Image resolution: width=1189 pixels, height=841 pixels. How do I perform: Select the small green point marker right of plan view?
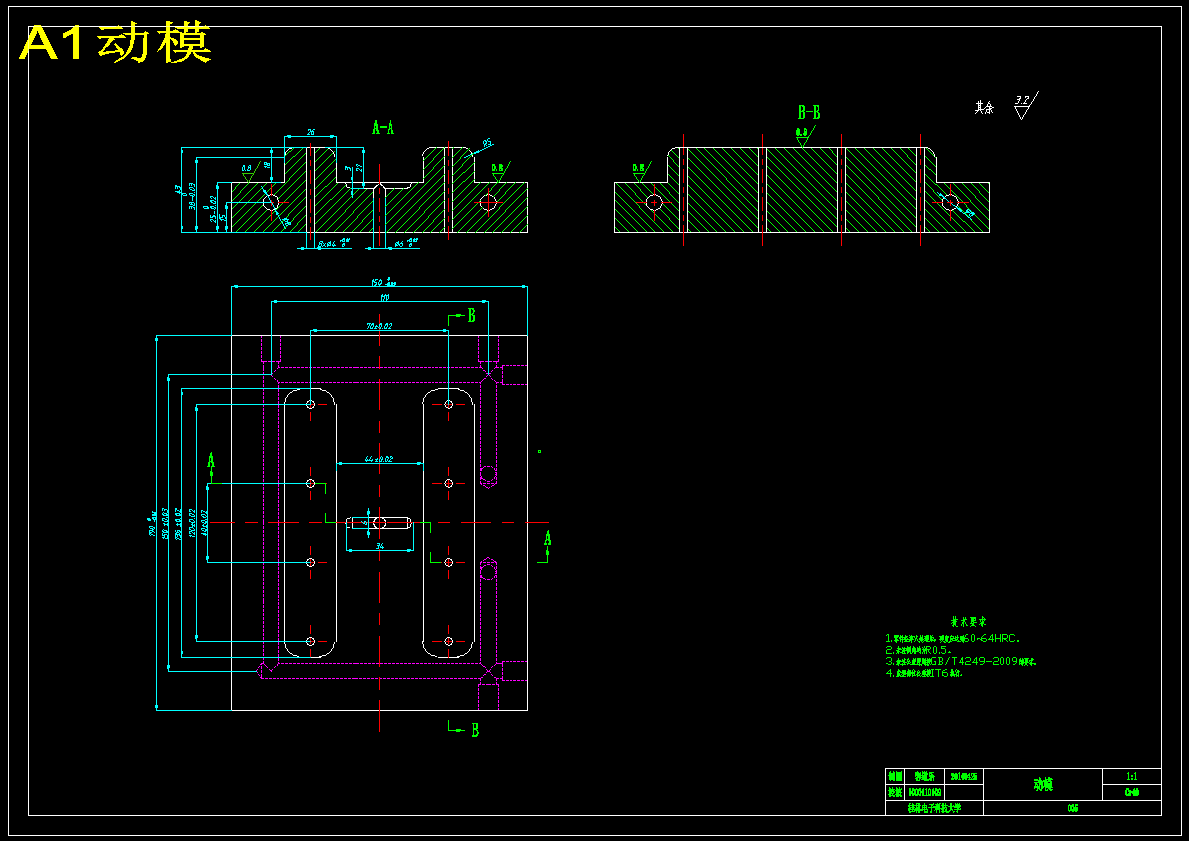point(540,451)
